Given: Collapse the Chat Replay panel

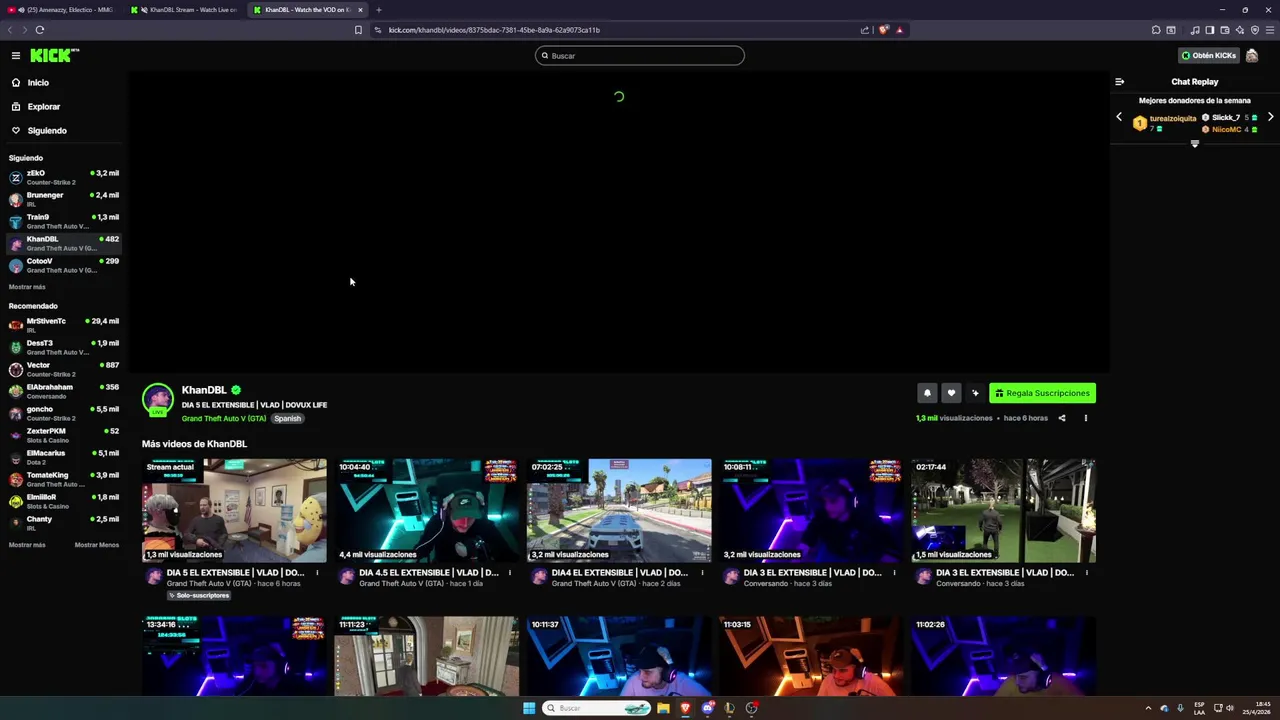Looking at the screenshot, I should [x=1120, y=82].
